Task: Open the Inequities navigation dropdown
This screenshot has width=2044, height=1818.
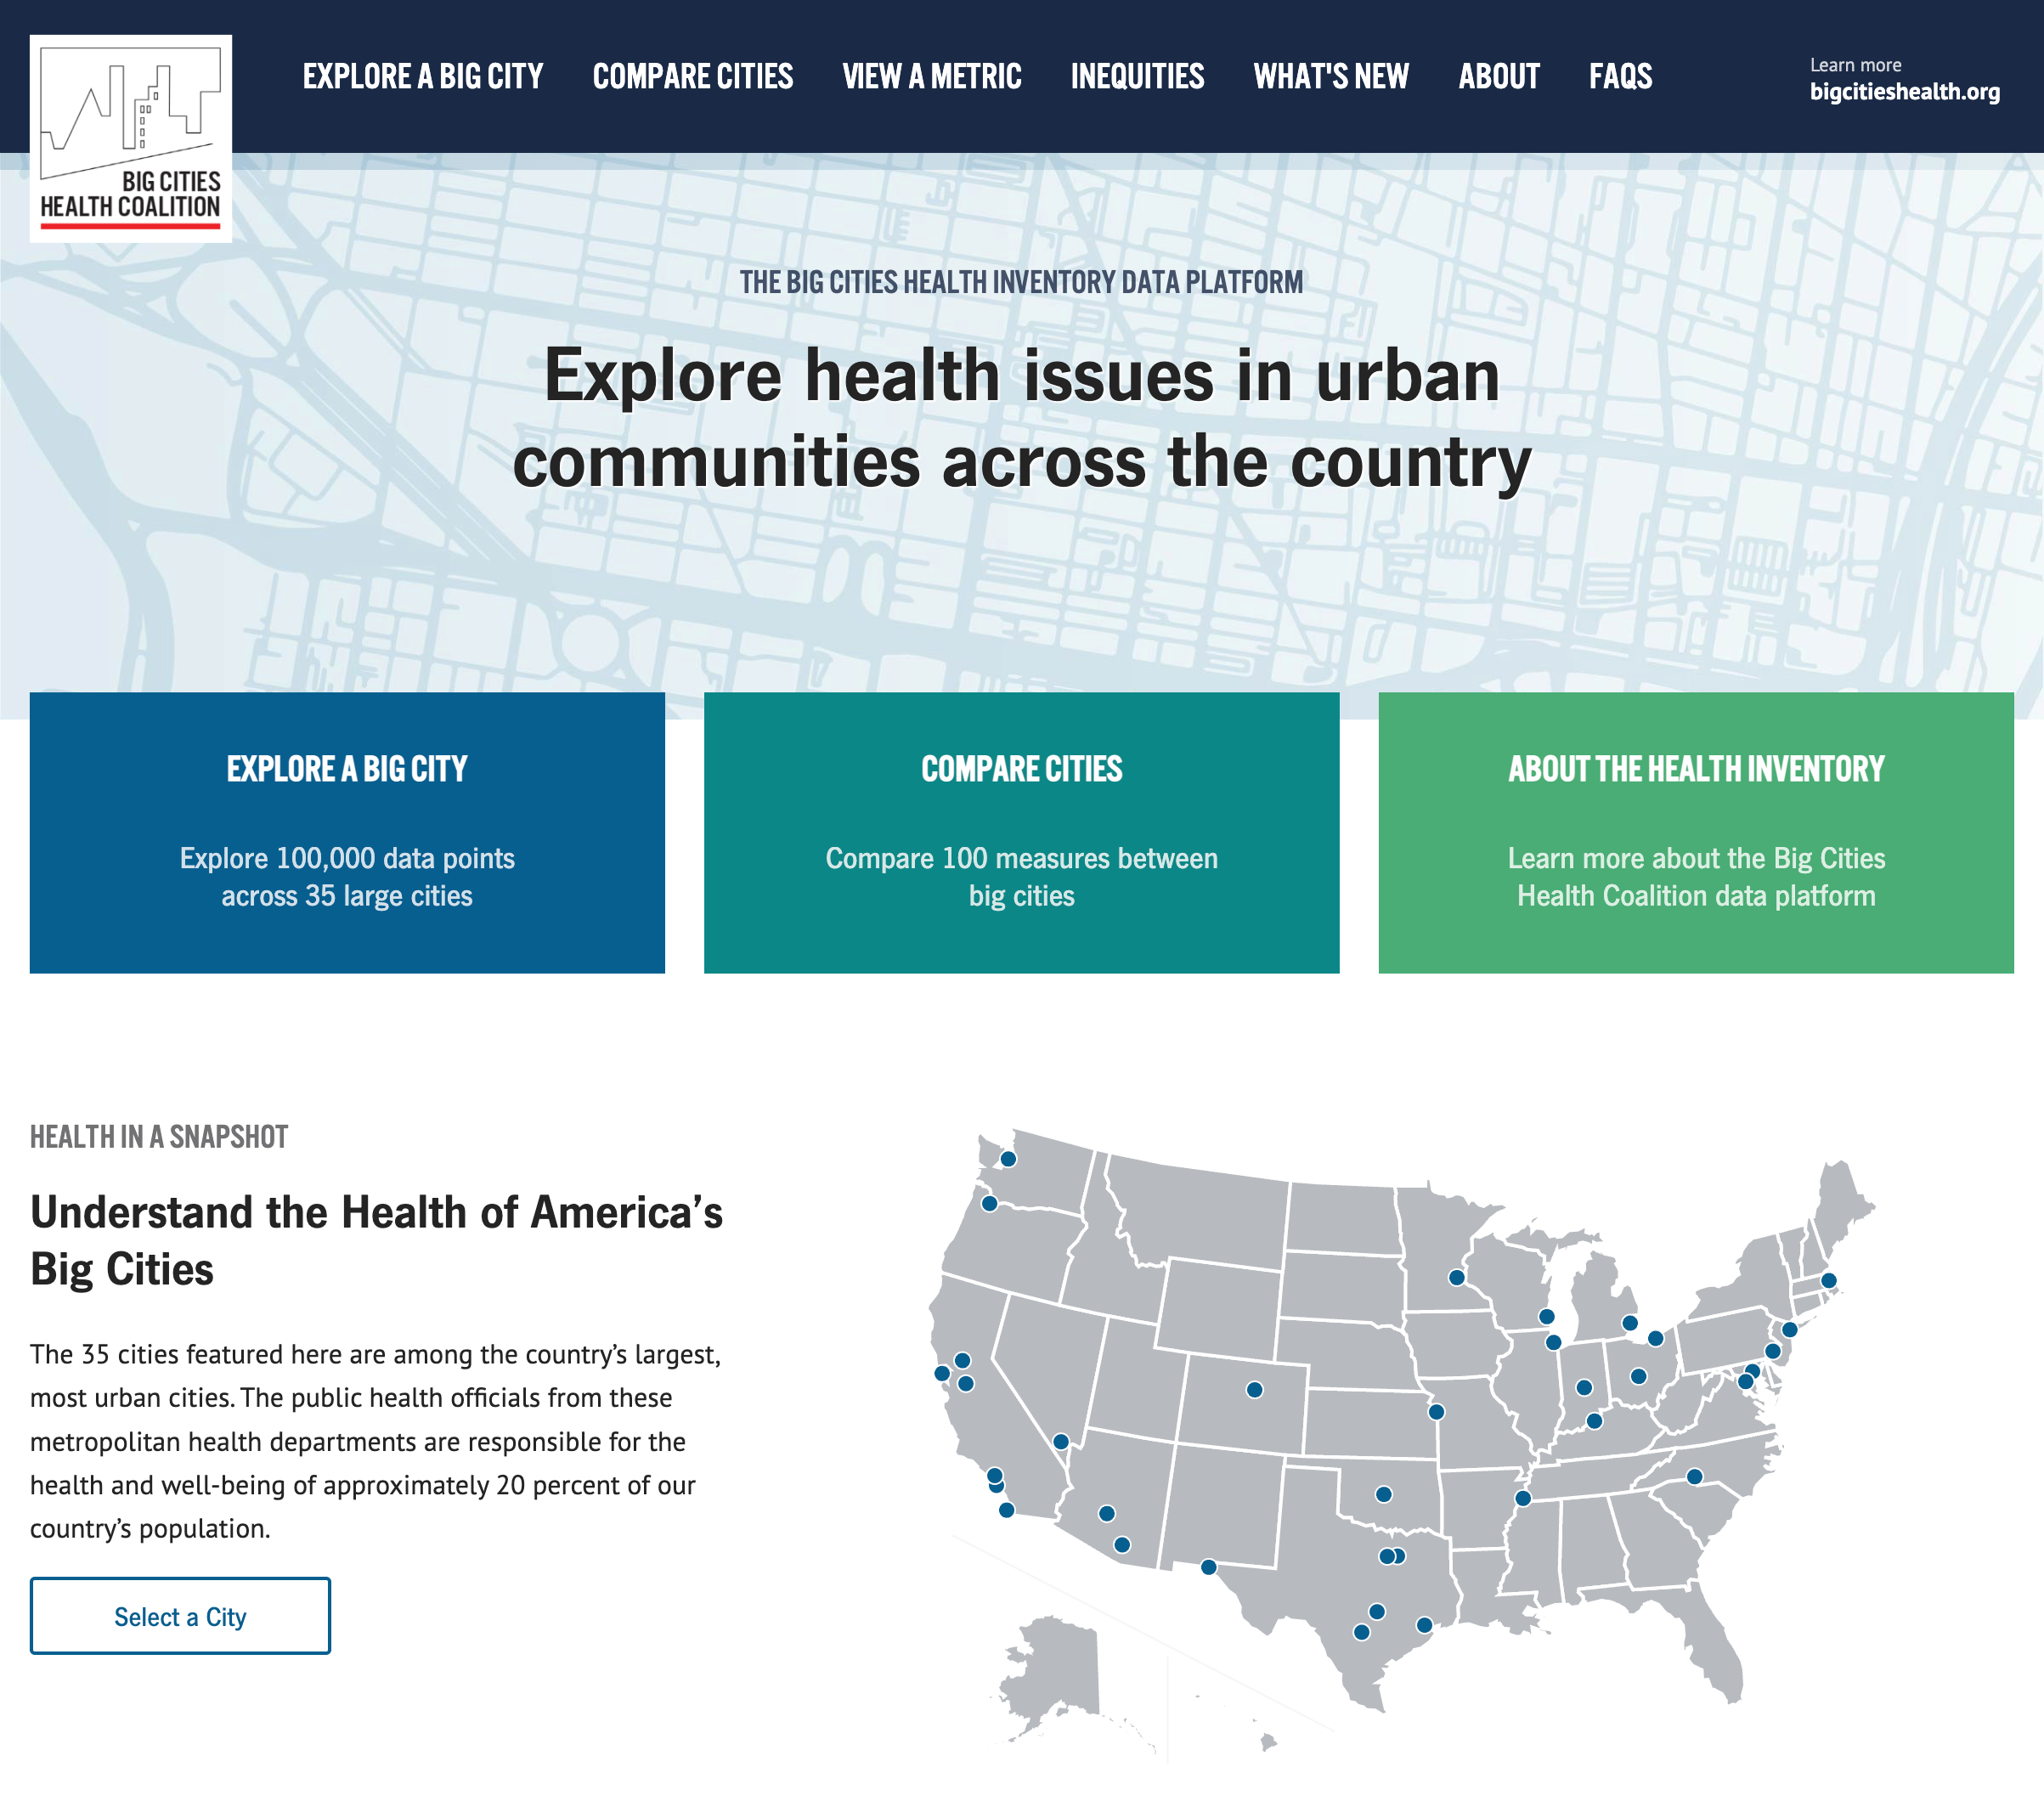Action: point(1137,74)
